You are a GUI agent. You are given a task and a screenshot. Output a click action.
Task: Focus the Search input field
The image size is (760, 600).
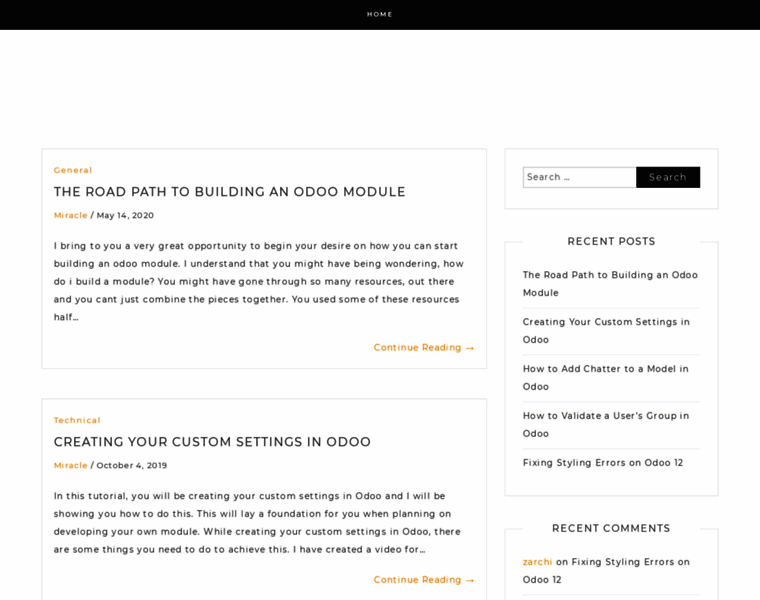point(580,177)
